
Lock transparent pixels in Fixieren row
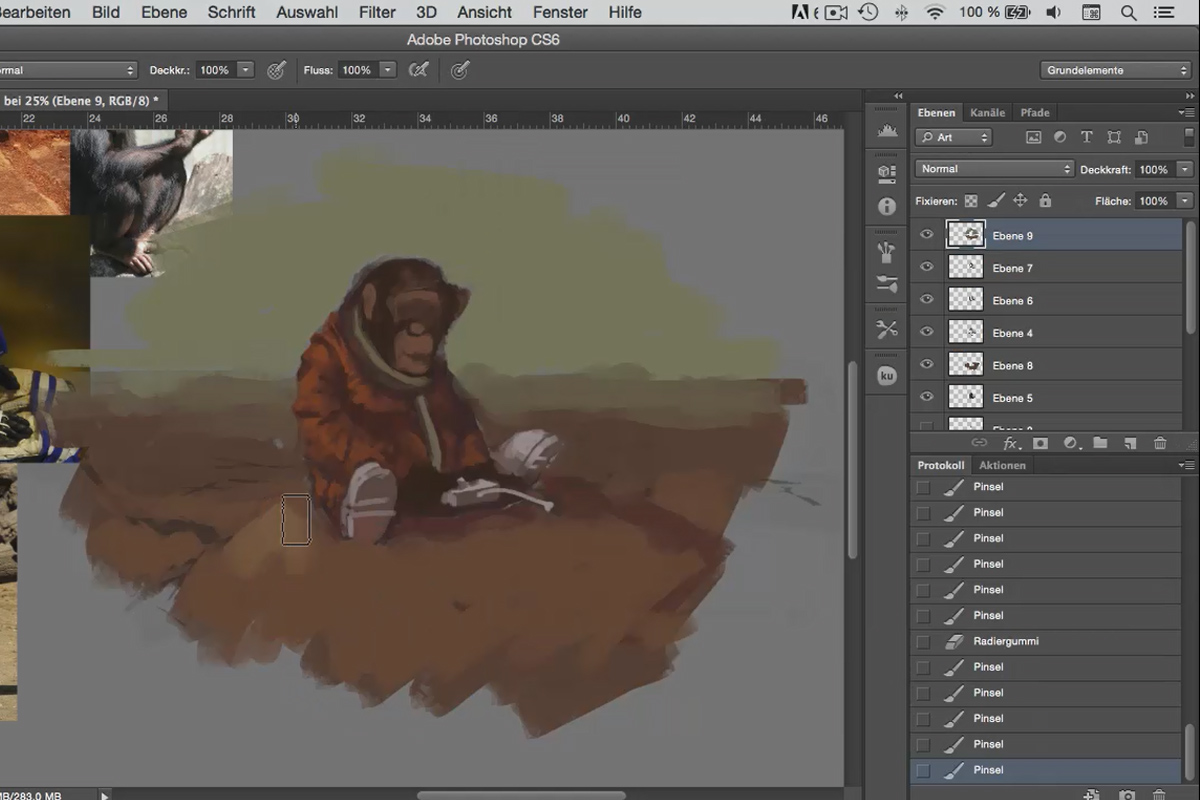[x=971, y=201]
